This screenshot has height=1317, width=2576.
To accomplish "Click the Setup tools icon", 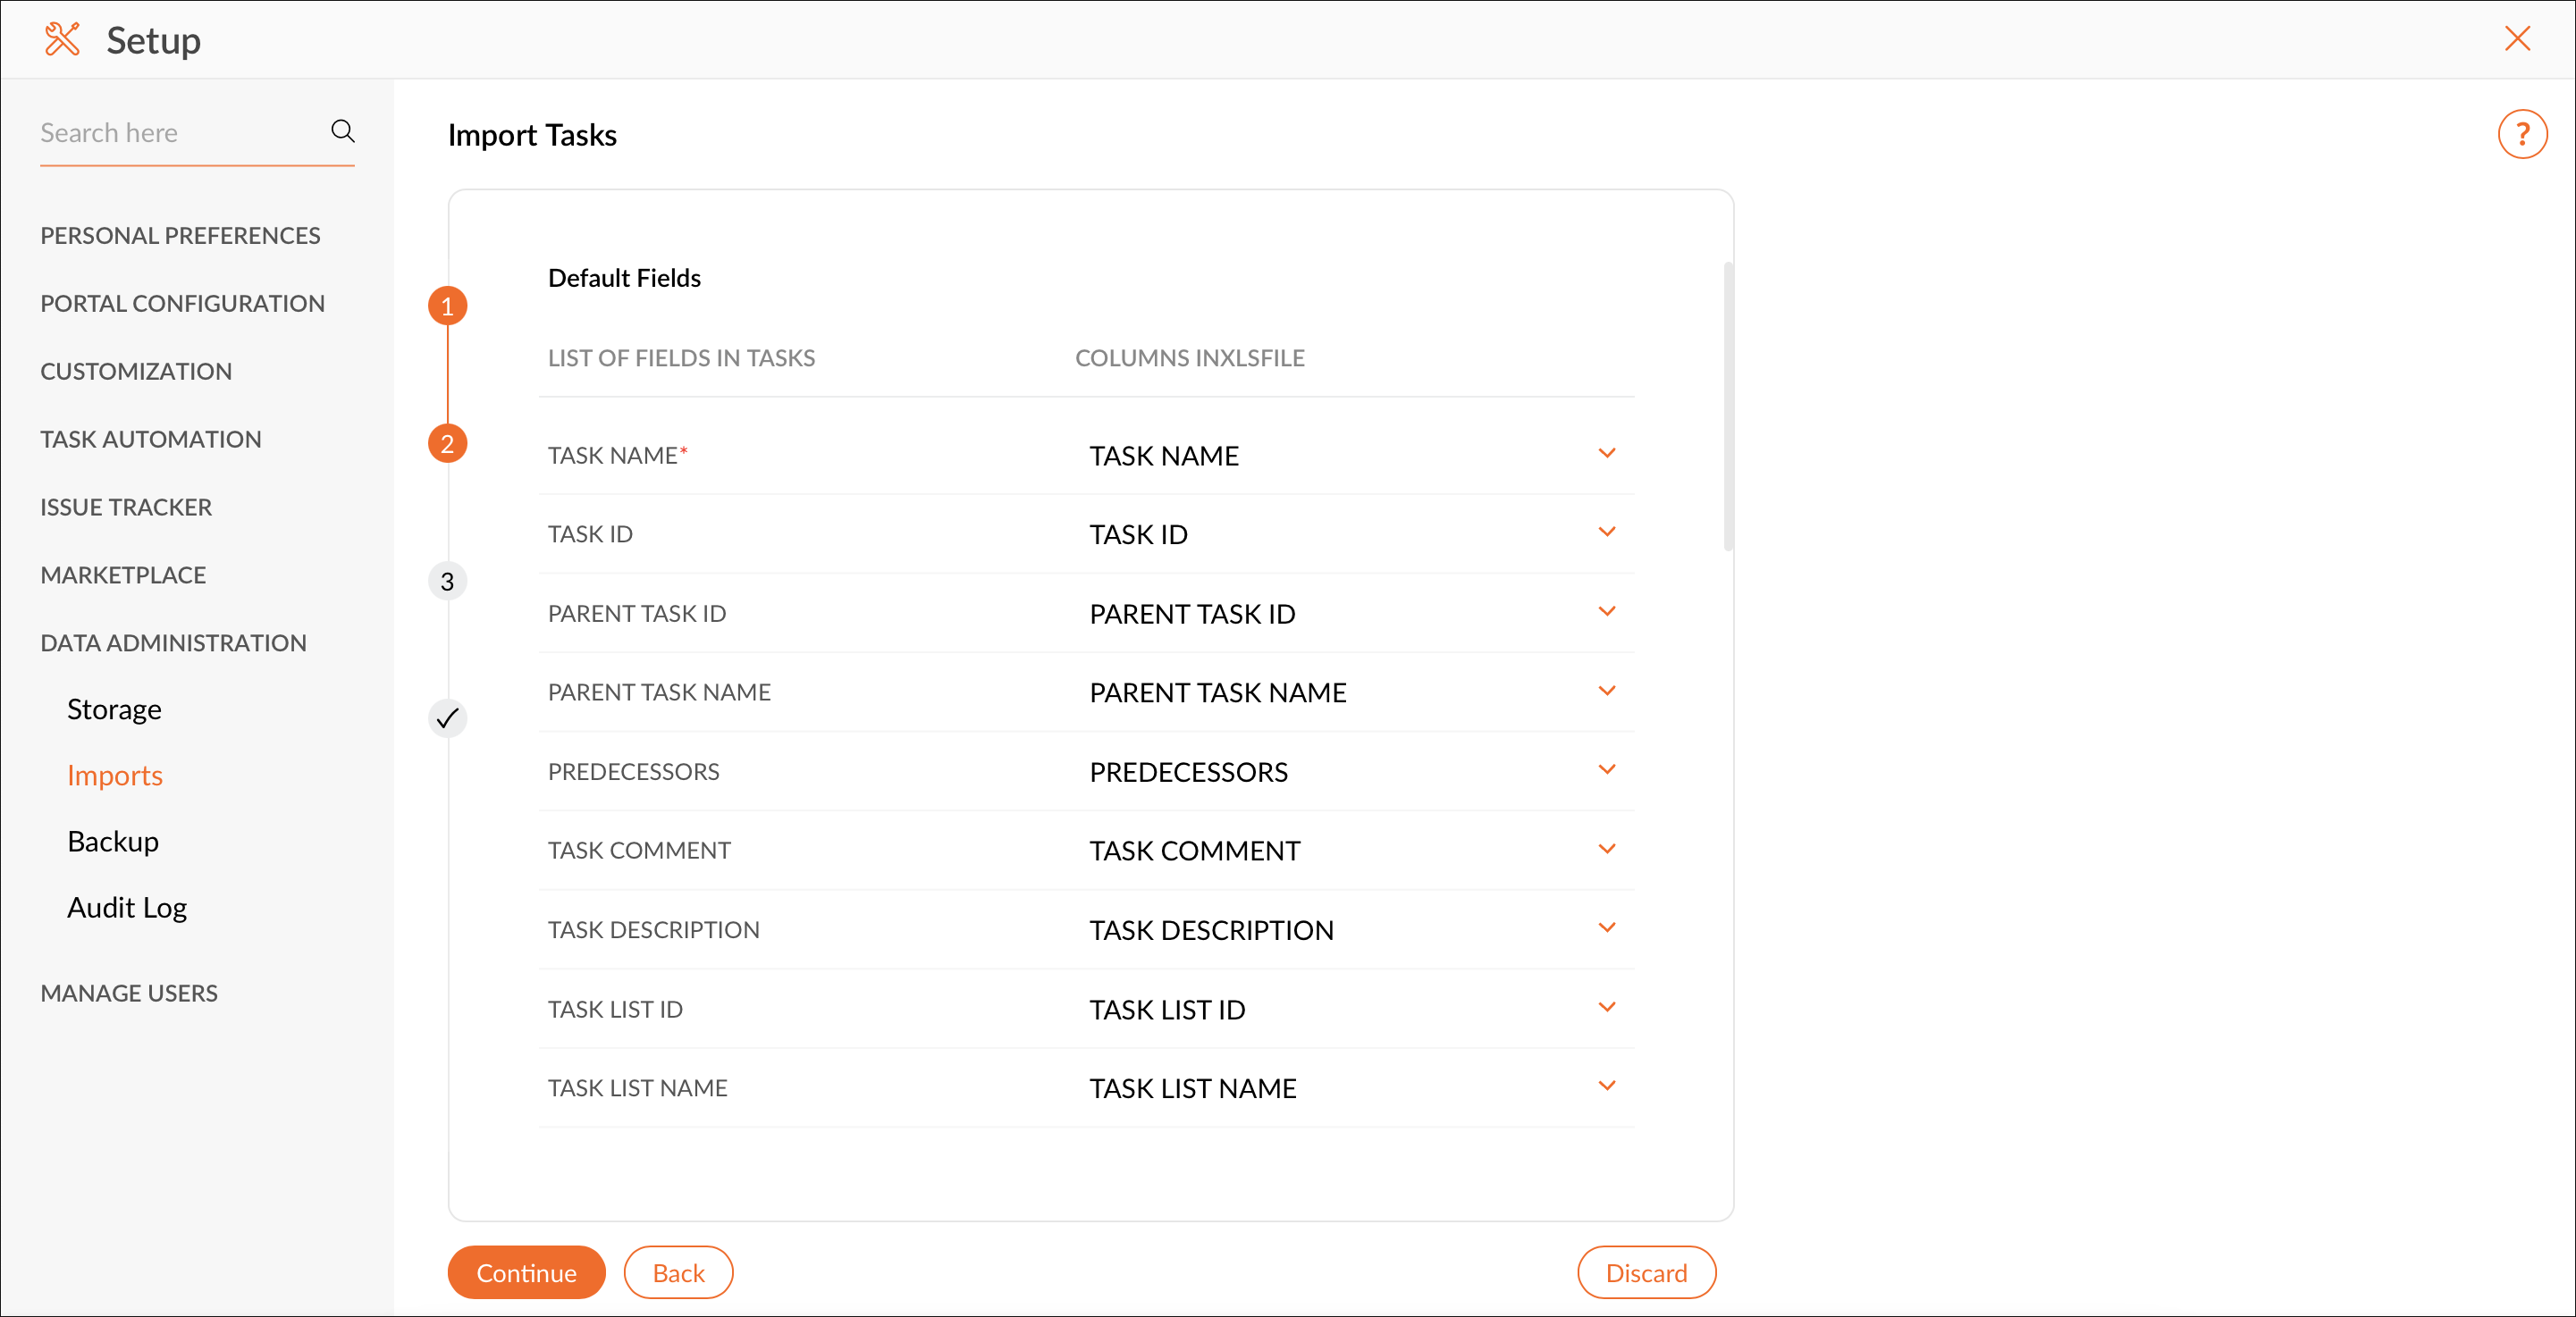I will 62,40.
